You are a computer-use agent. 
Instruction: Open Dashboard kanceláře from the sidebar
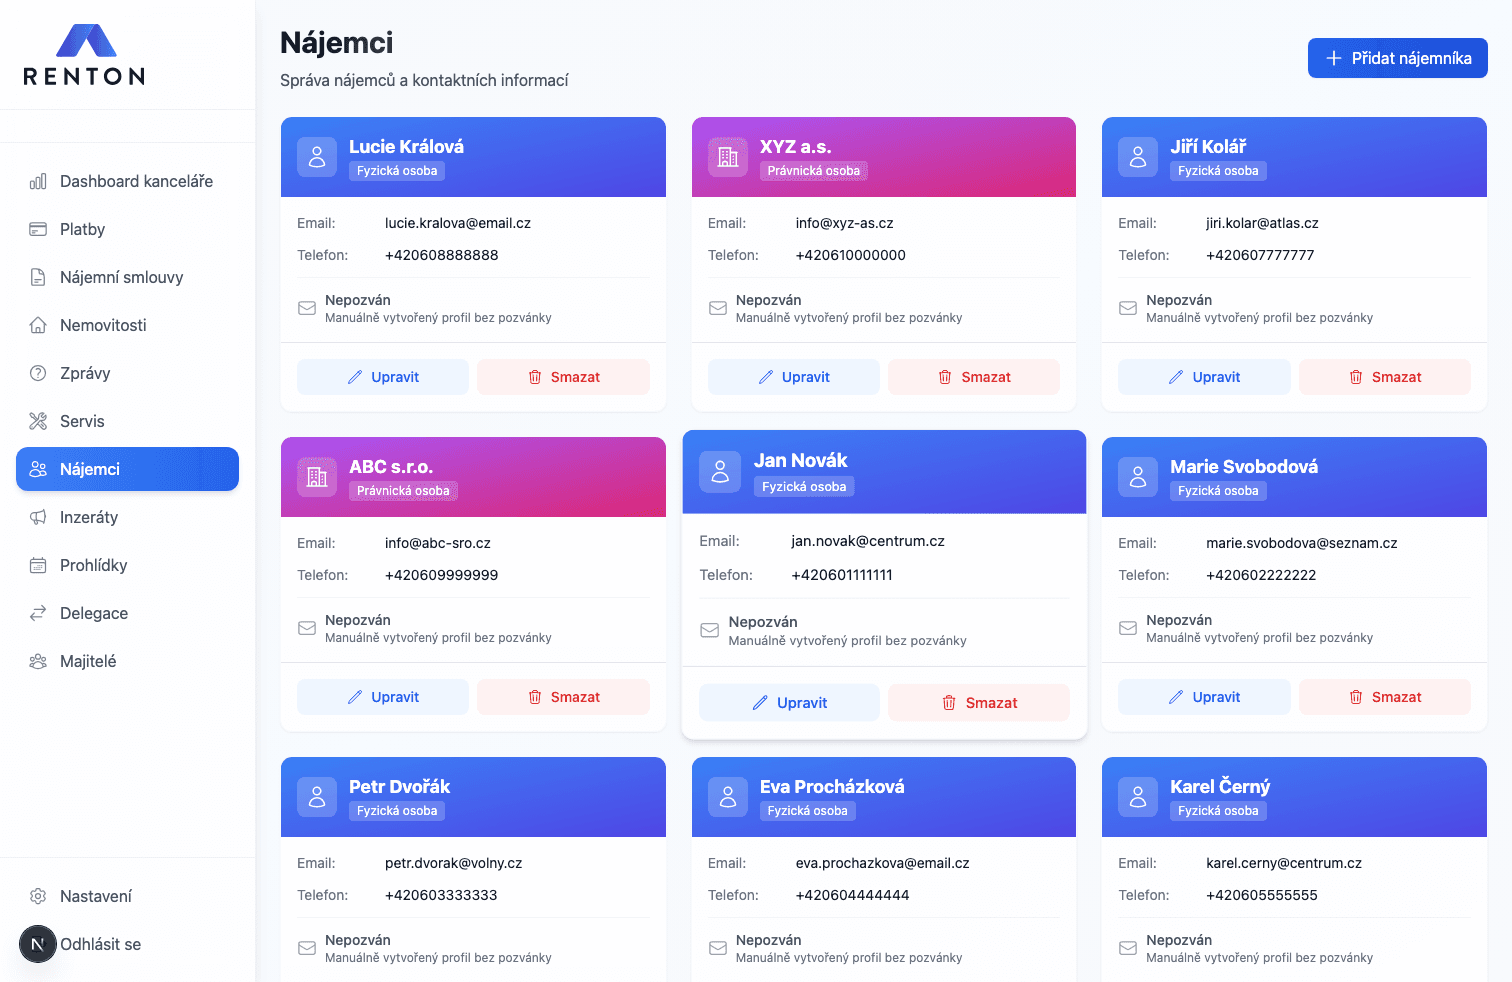click(x=136, y=181)
